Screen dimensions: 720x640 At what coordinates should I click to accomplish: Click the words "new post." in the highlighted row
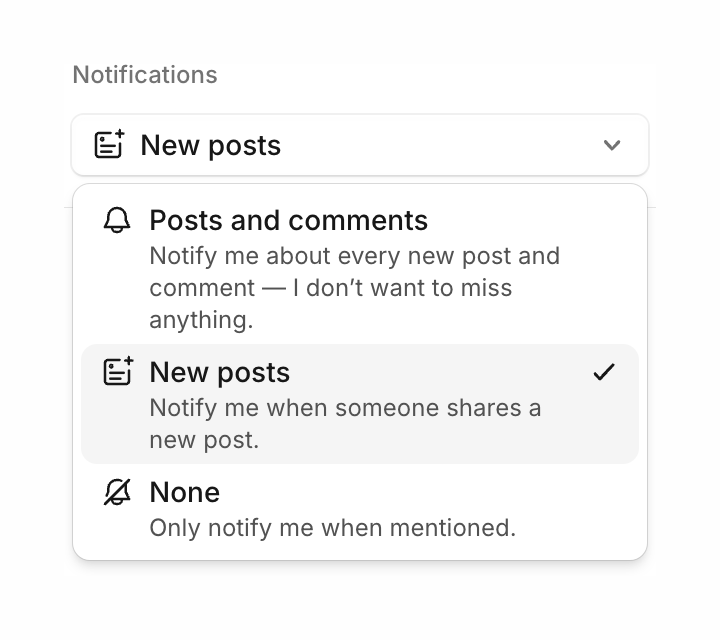(x=204, y=440)
